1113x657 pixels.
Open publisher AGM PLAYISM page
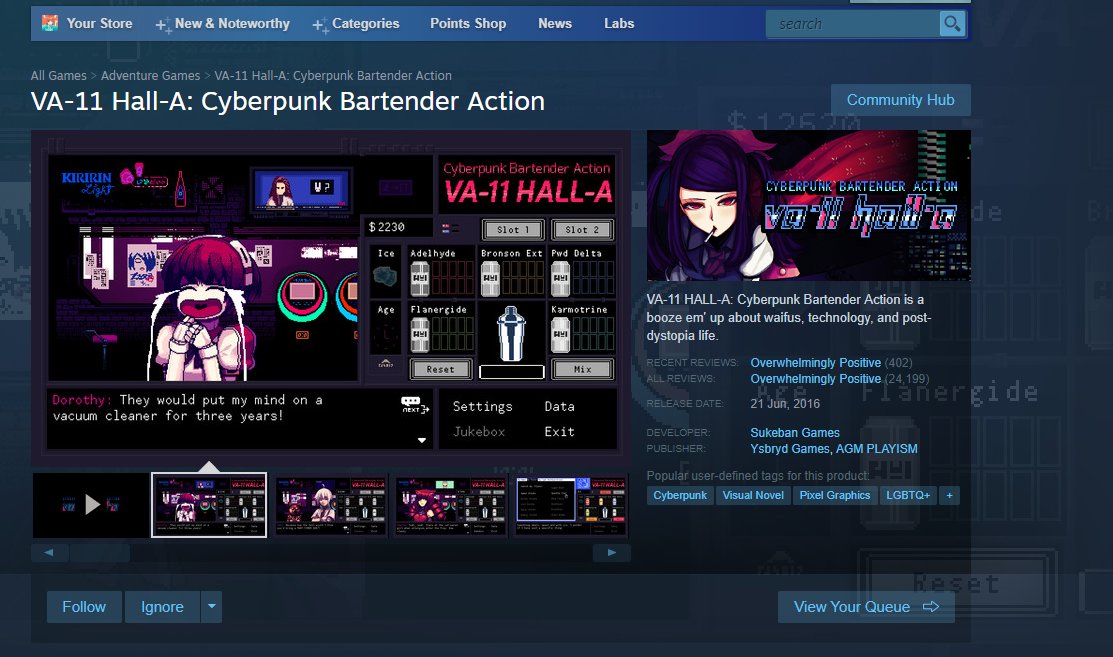tap(877, 449)
